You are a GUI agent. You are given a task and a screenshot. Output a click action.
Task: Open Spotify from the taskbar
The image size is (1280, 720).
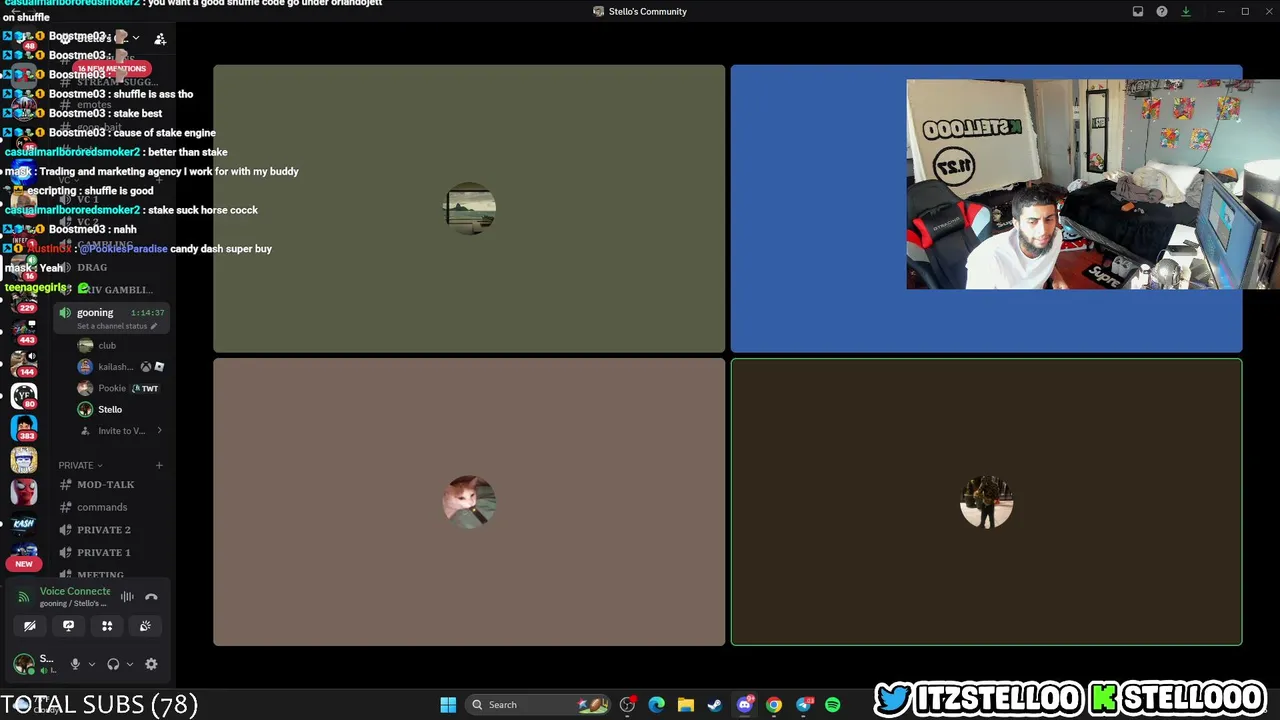point(833,705)
